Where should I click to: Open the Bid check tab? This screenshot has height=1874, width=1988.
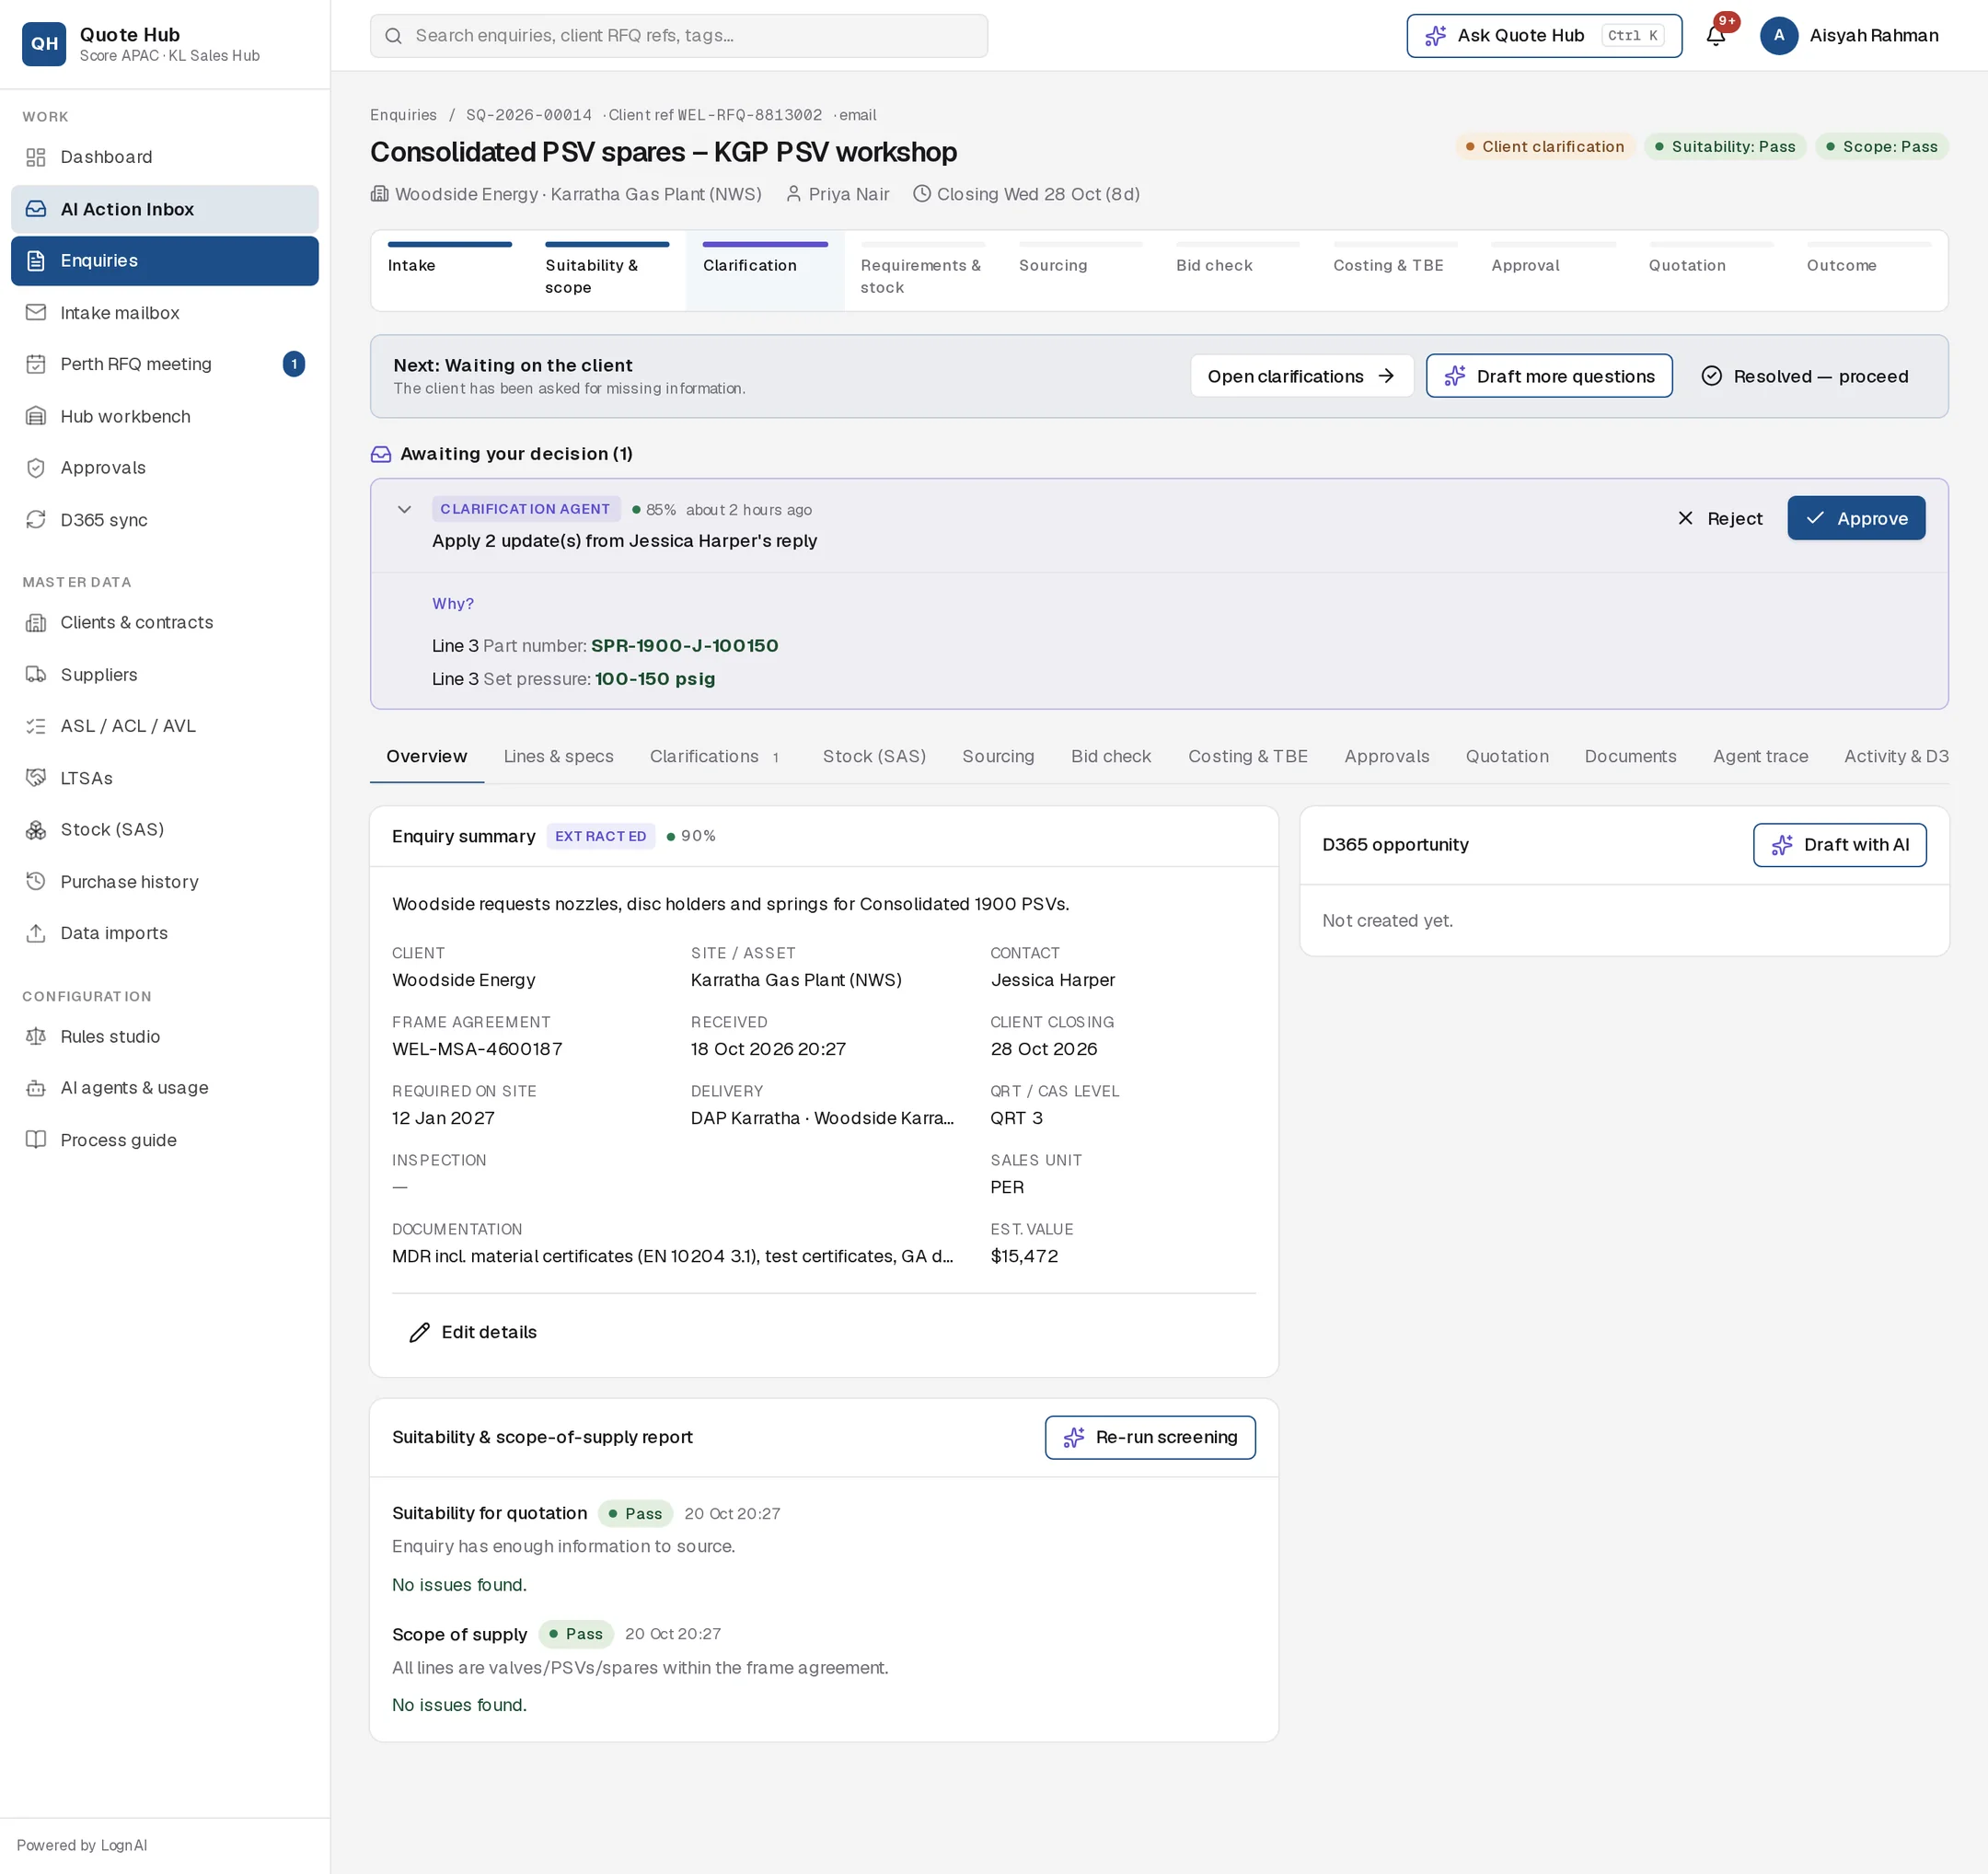tap(1111, 757)
